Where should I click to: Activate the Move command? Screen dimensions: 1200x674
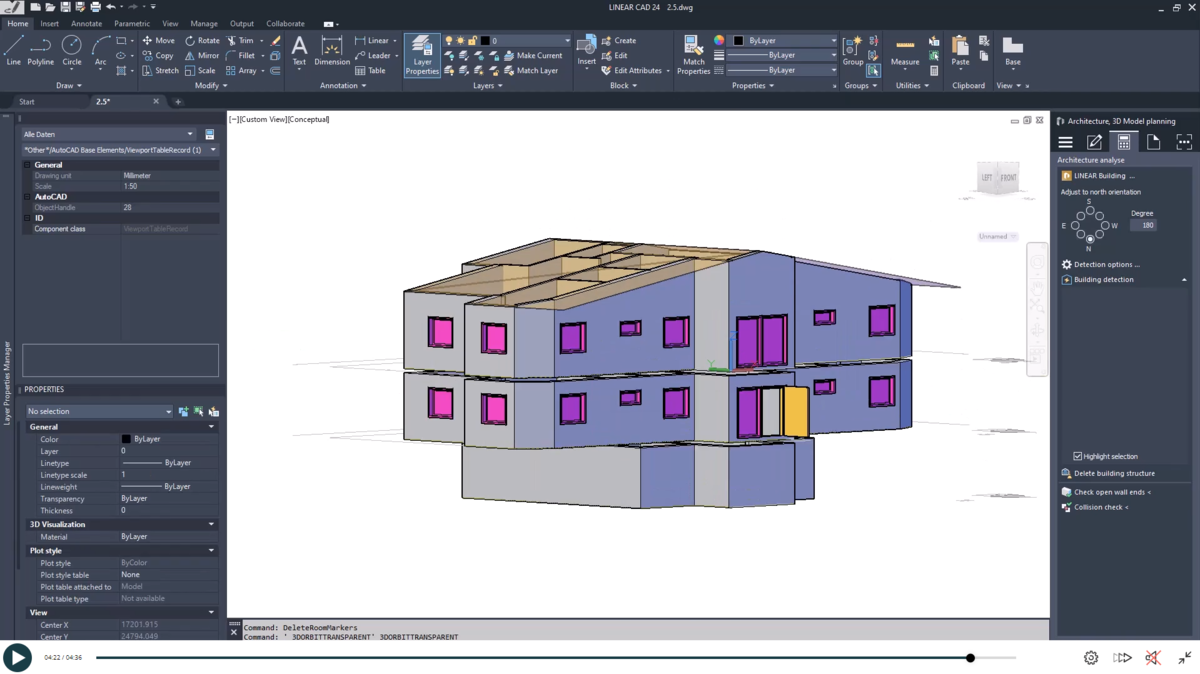[x=160, y=41]
